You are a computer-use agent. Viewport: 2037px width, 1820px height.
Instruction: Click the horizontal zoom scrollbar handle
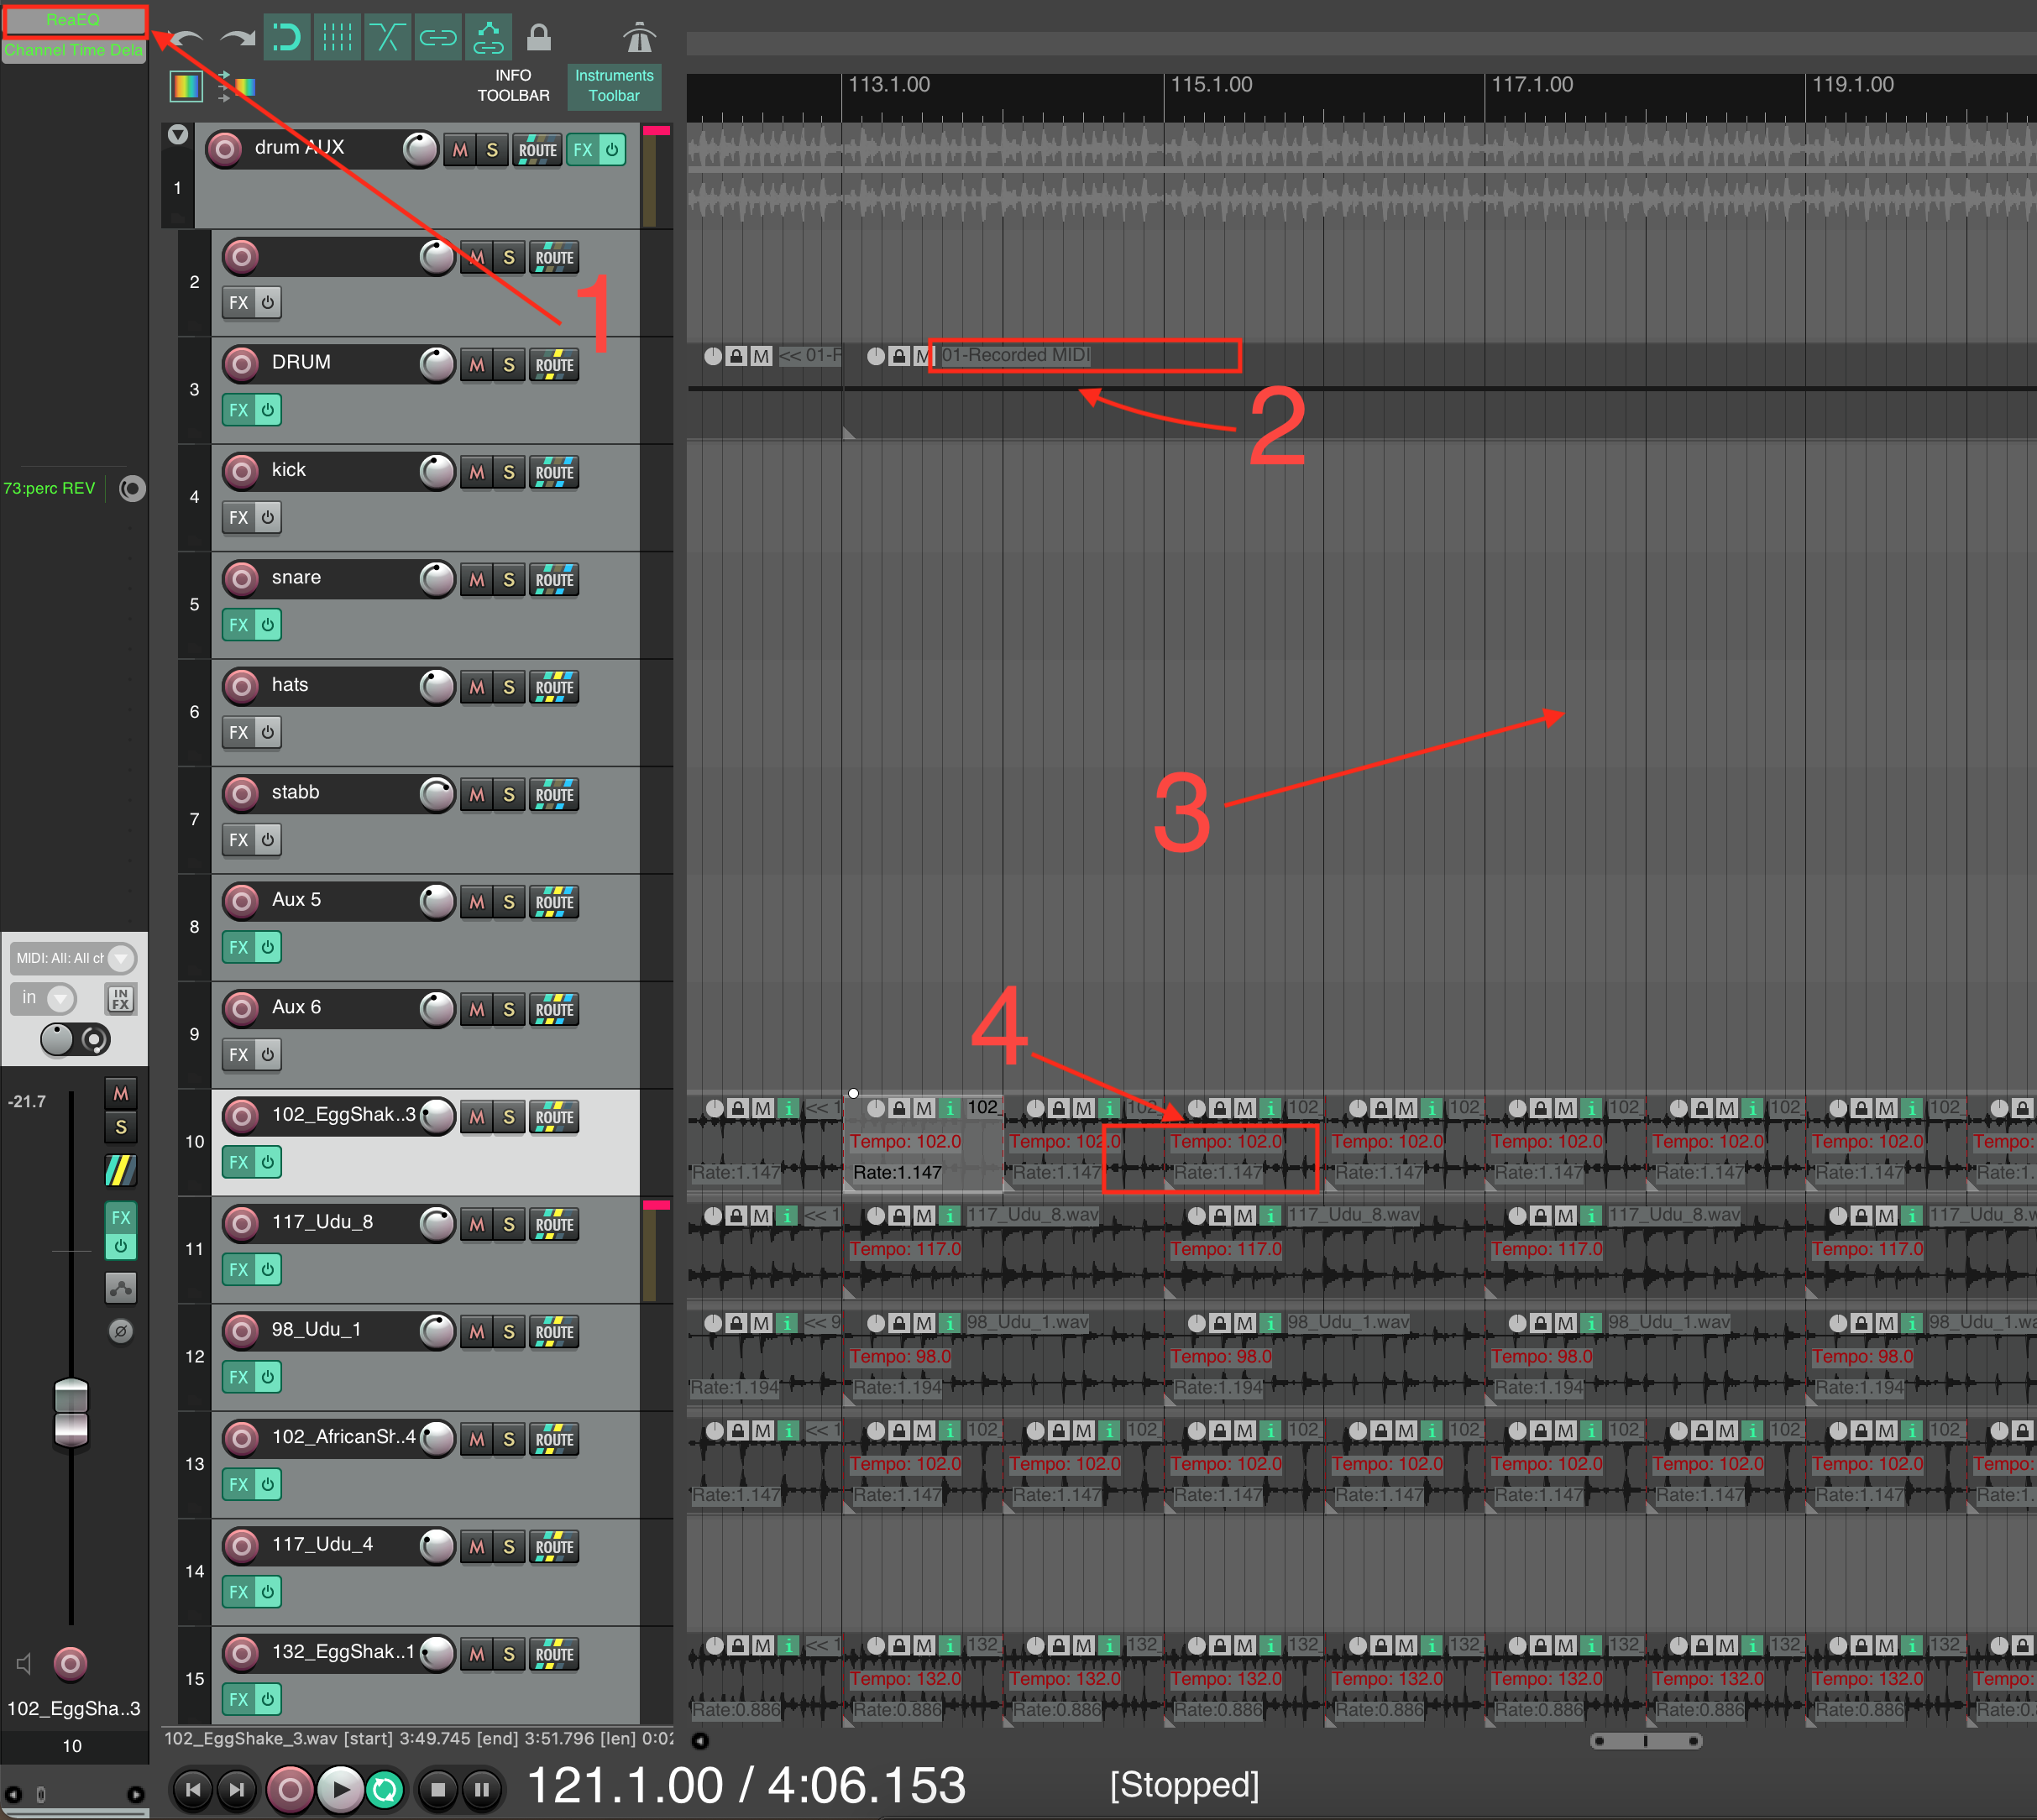(x=1646, y=1742)
